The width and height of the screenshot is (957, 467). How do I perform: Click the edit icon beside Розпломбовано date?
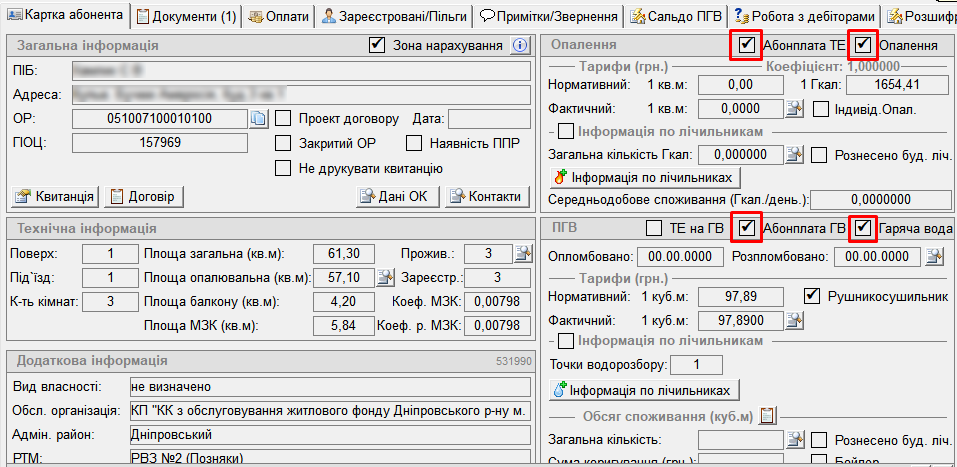click(x=934, y=257)
